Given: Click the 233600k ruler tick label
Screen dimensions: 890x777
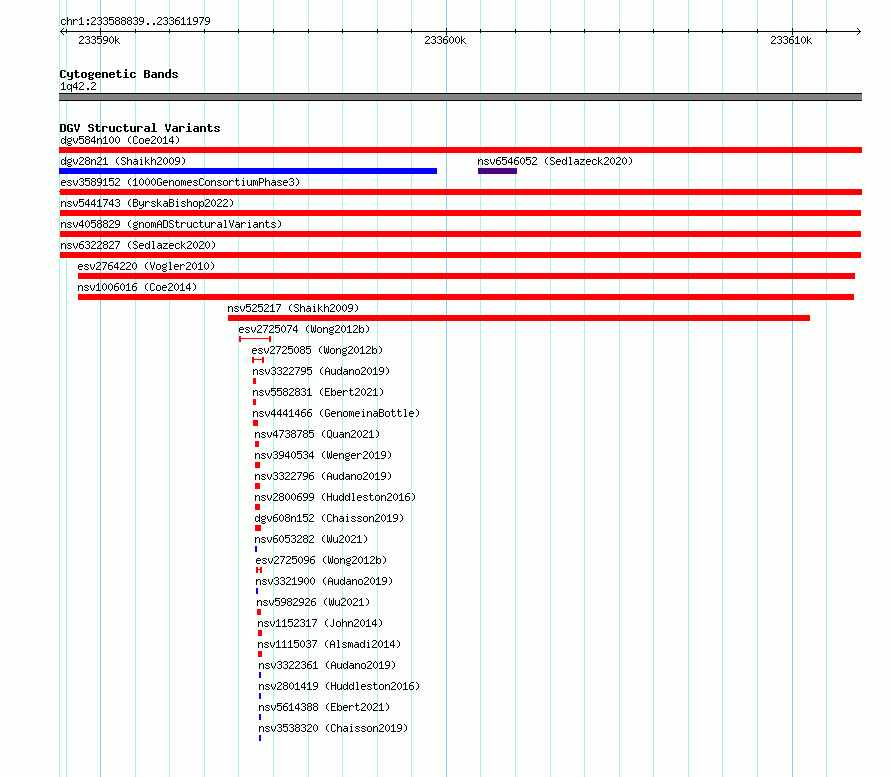Looking at the screenshot, I should [x=445, y=40].
